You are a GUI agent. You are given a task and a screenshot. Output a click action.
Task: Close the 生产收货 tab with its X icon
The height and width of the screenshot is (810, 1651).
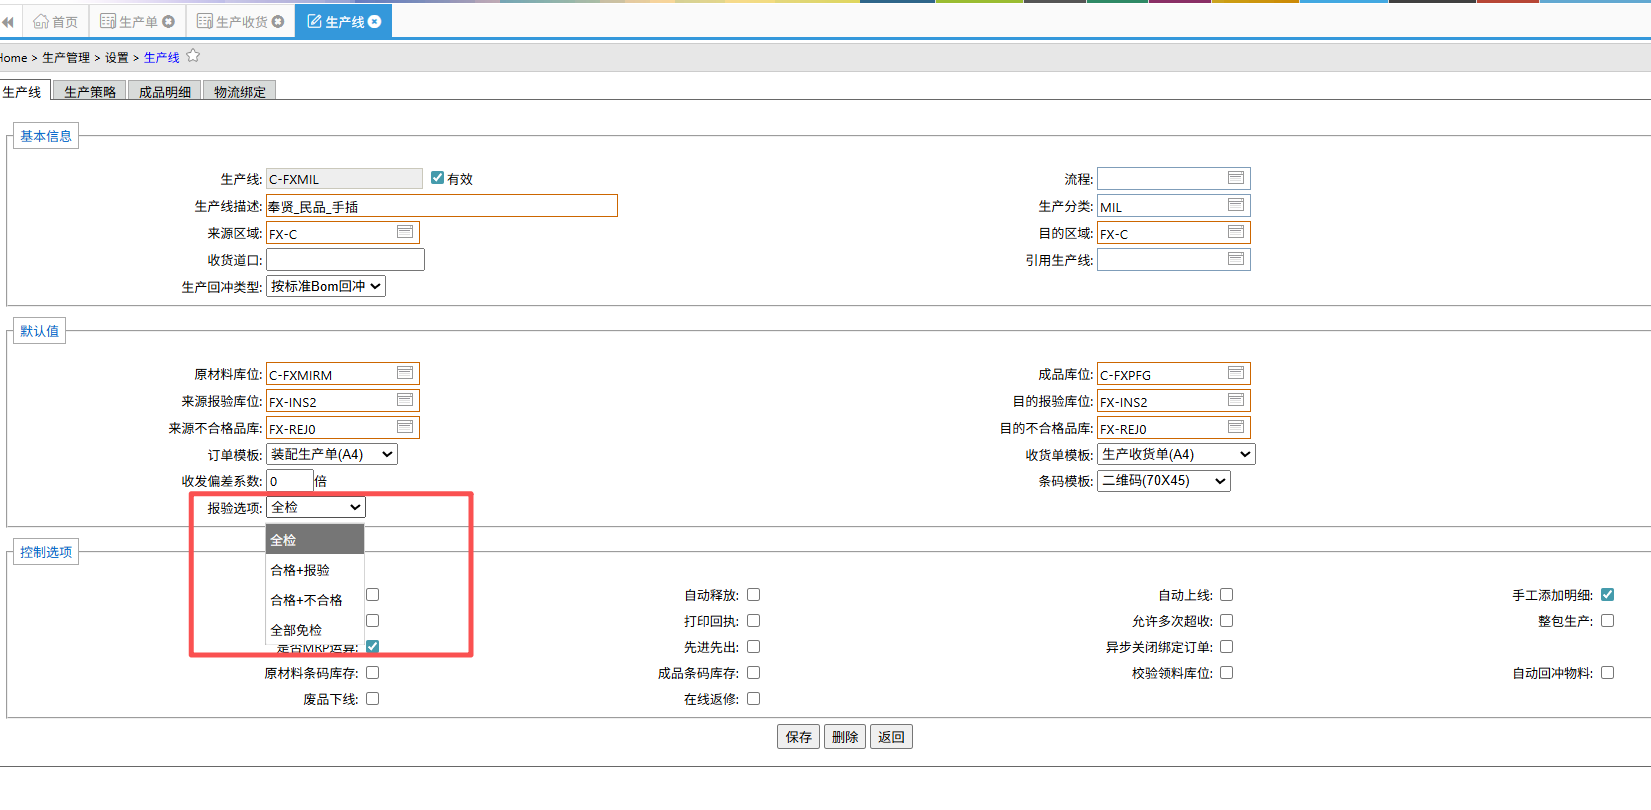click(278, 21)
